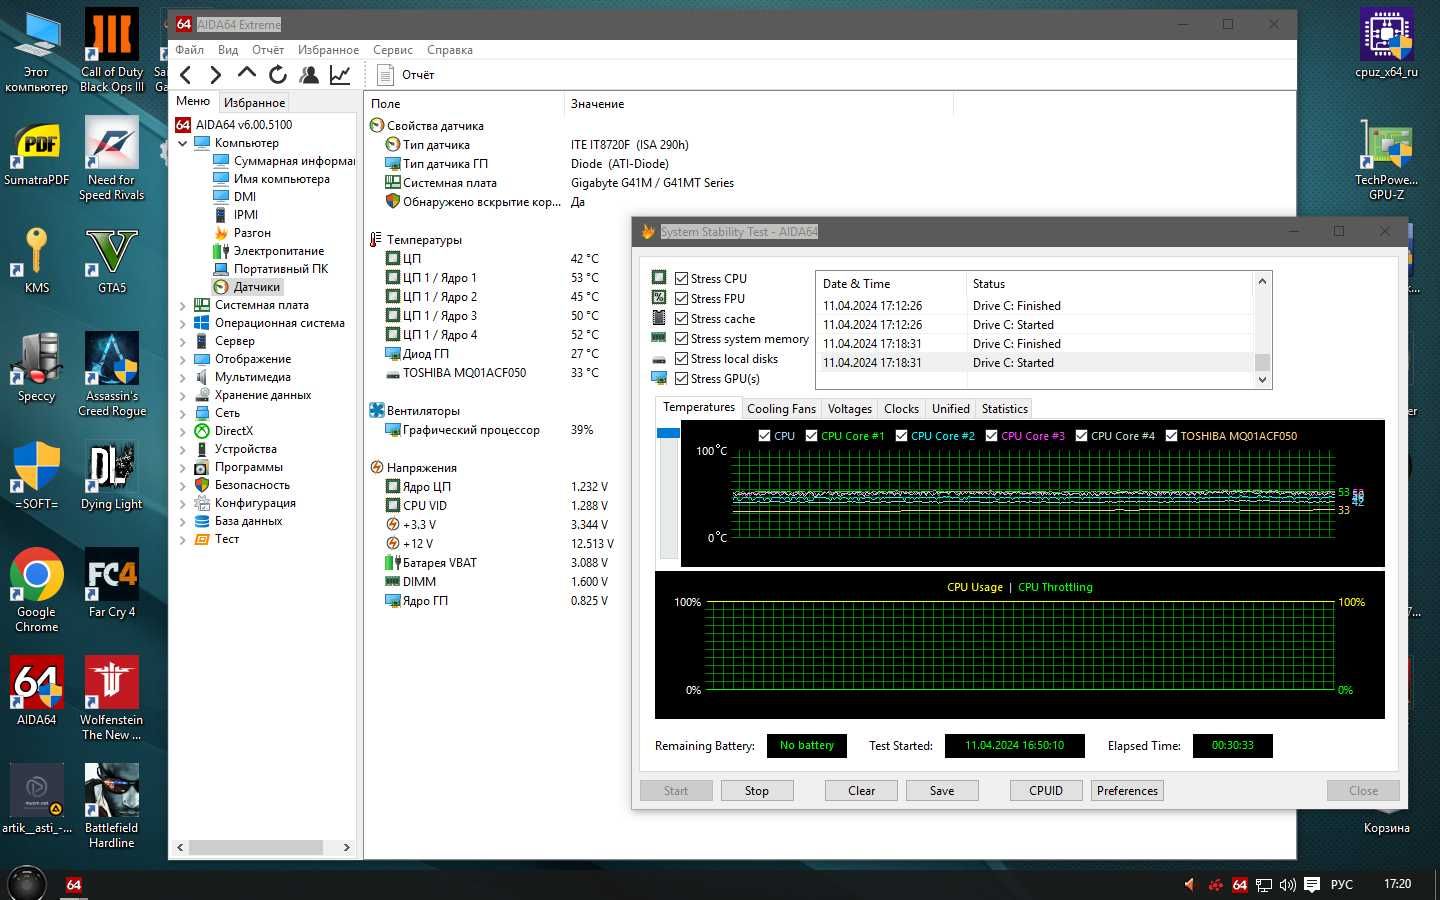1440x900 pixels.
Task: Open the cpuz_x64_ru desktop icon
Action: [x=1386, y=43]
